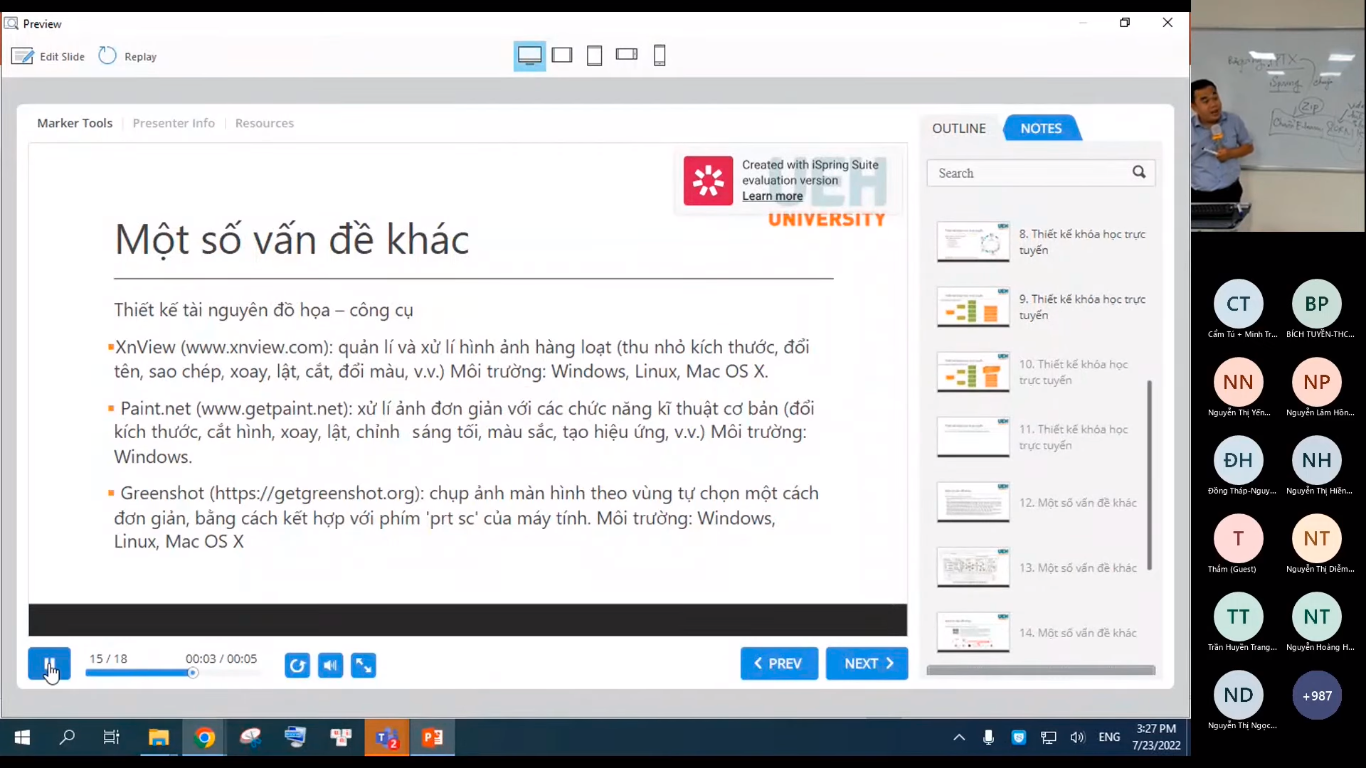Image resolution: width=1366 pixels, height=768 pixels.
Task: Toggle the player volume button
Action: click(330, 665)
